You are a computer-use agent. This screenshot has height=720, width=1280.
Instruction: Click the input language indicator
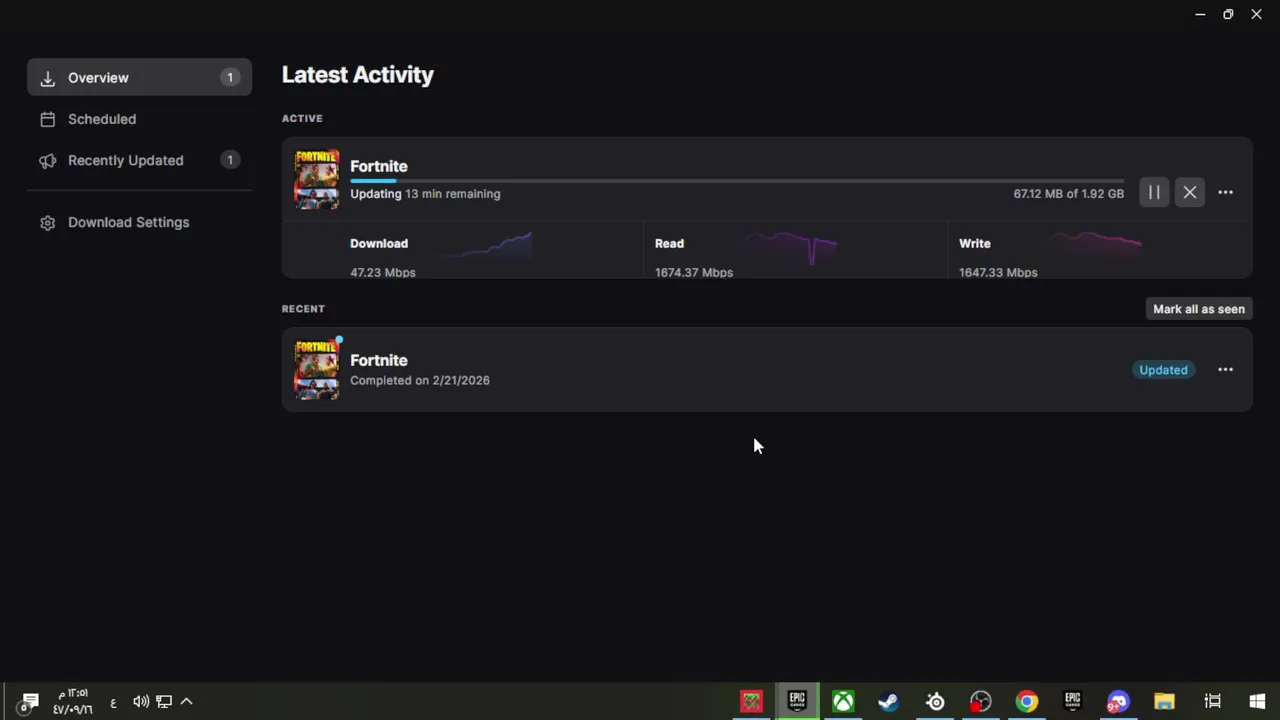point(113,703)
